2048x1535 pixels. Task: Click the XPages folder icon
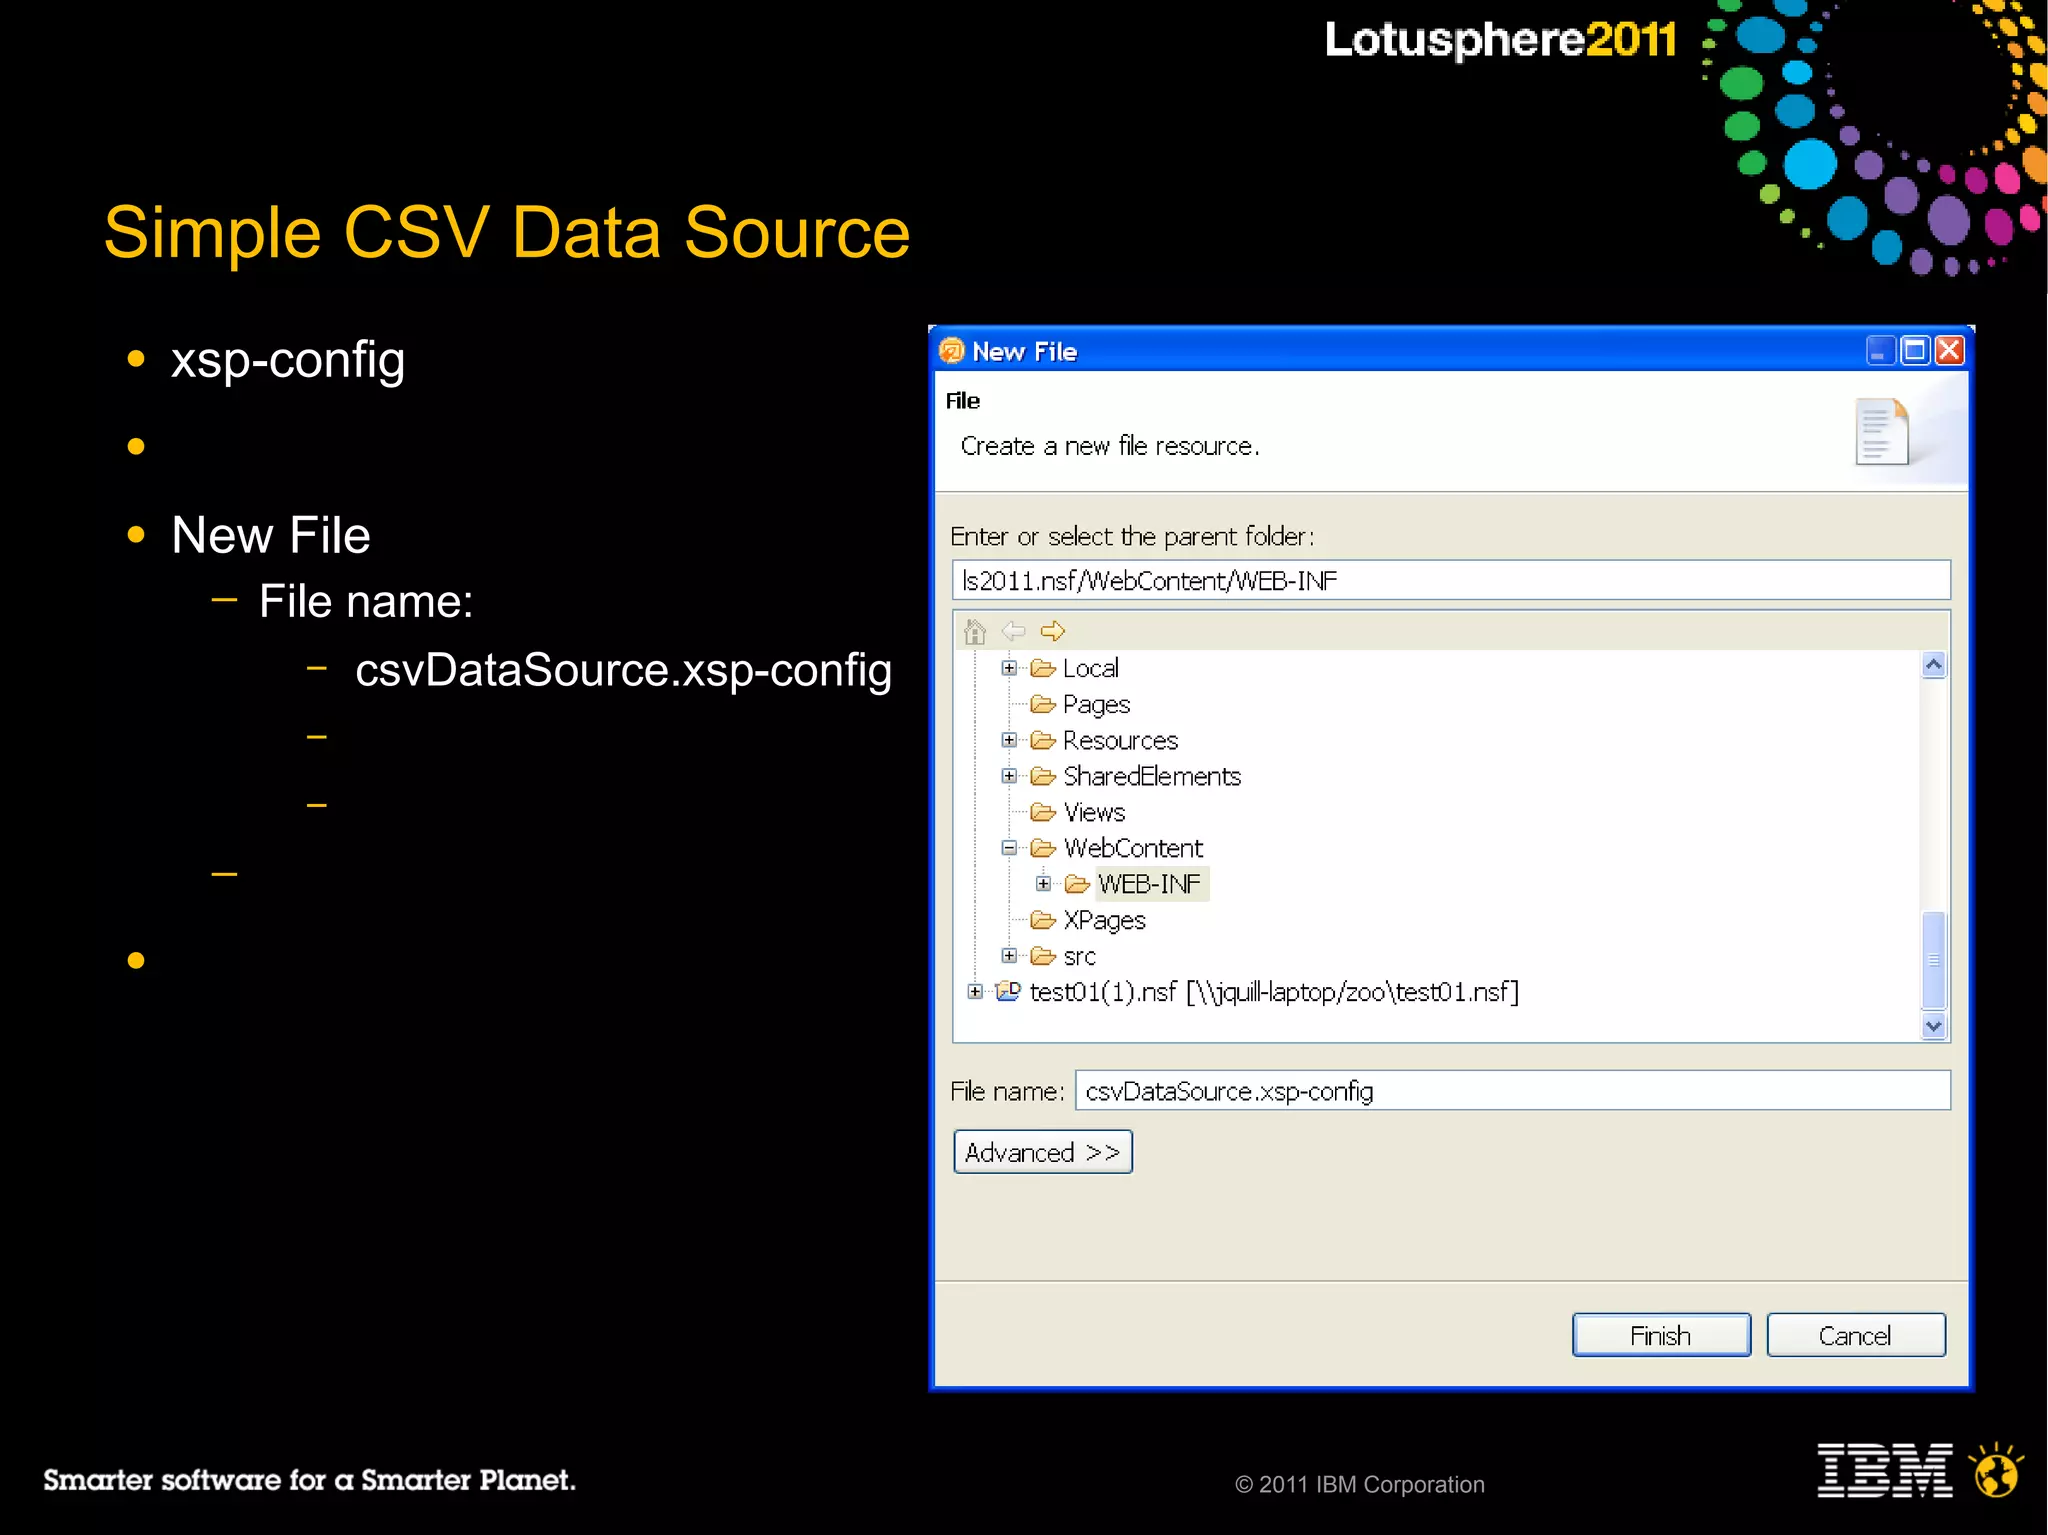point(1043,920)
